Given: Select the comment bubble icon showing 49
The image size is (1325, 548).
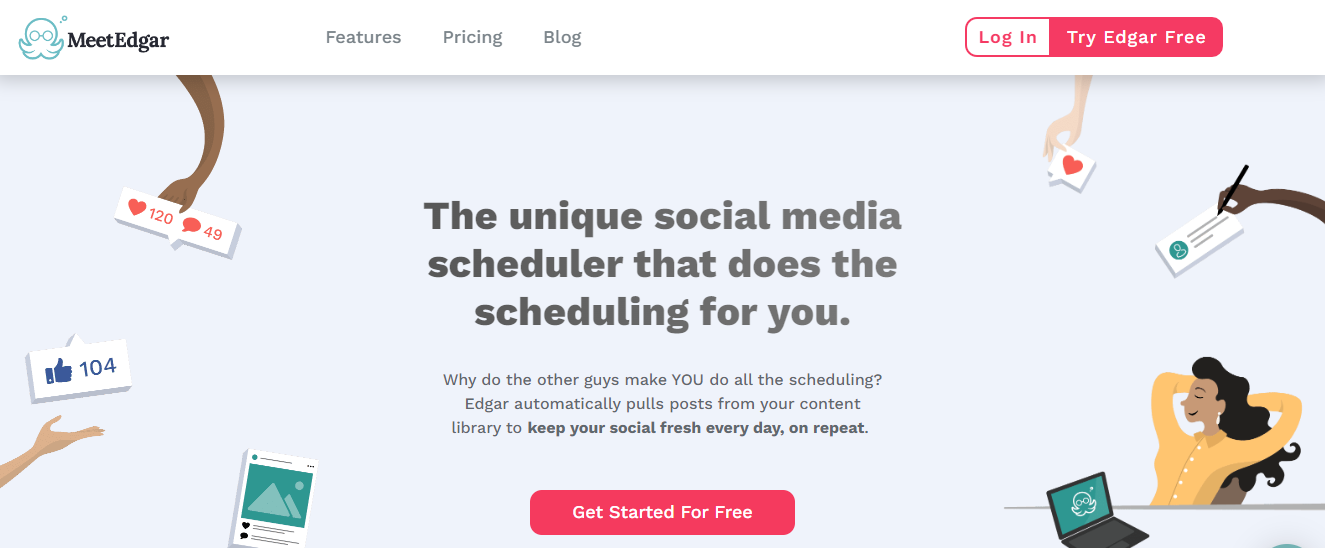Looking at the screenshot, I should pyautogui.click(x=191, y=227).
